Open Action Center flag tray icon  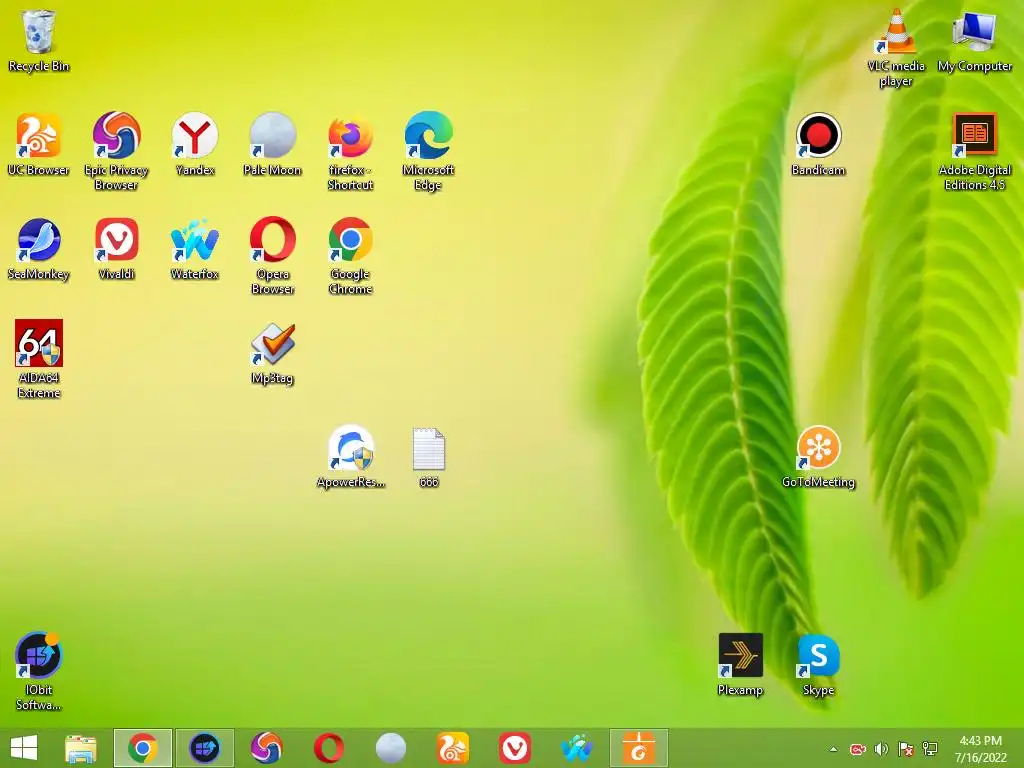tap(906, 749)
